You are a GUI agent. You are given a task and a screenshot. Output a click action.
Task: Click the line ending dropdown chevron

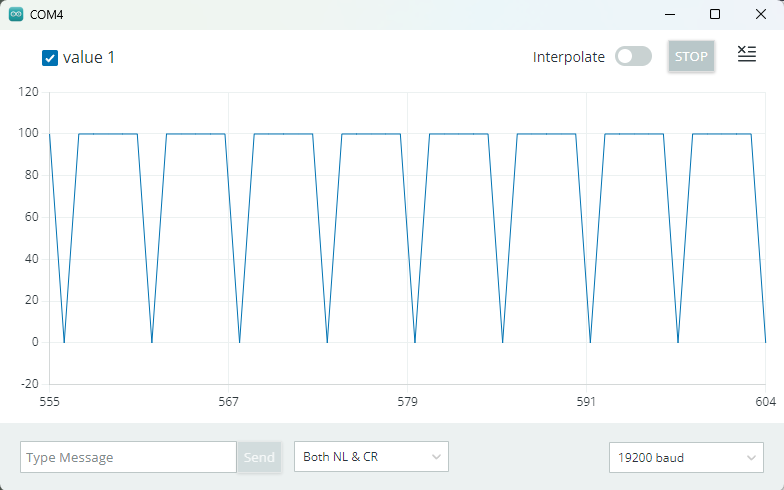click(x=436, y=457)
